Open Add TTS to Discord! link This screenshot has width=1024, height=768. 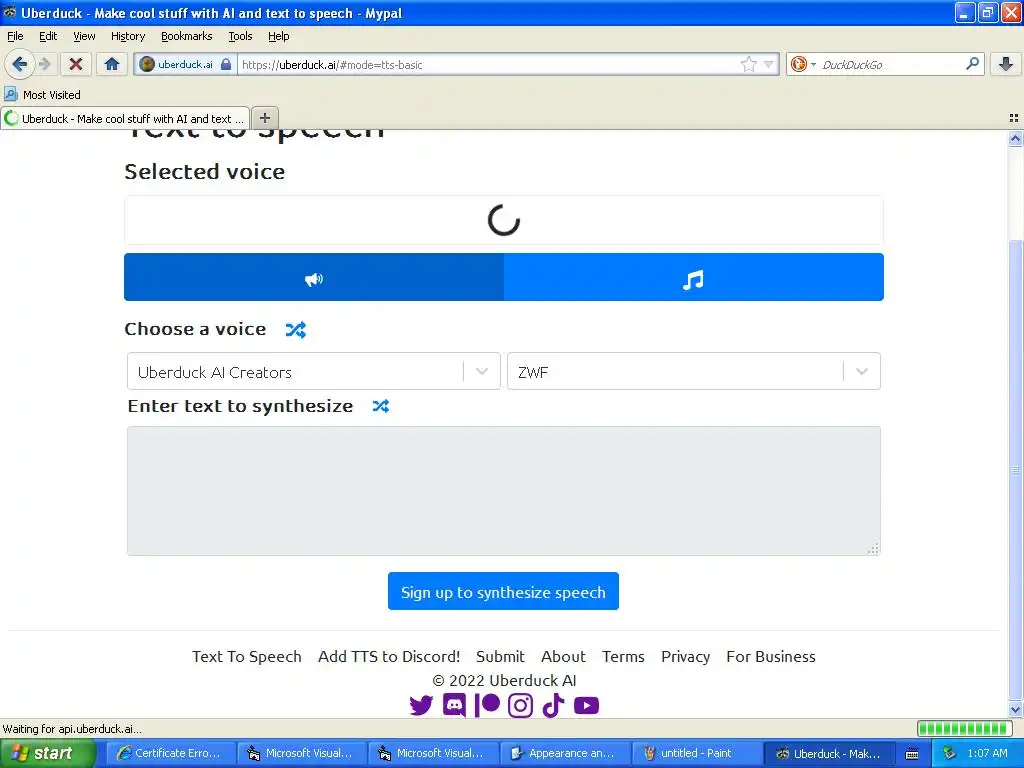pyautogui.click(x=389, y=656)
